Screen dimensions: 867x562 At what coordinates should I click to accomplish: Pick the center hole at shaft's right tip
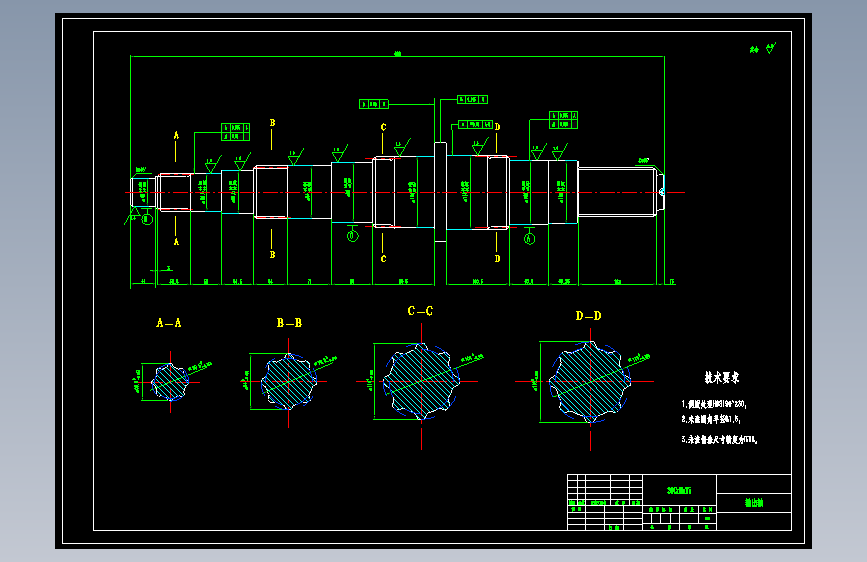(x=662, y=192)
